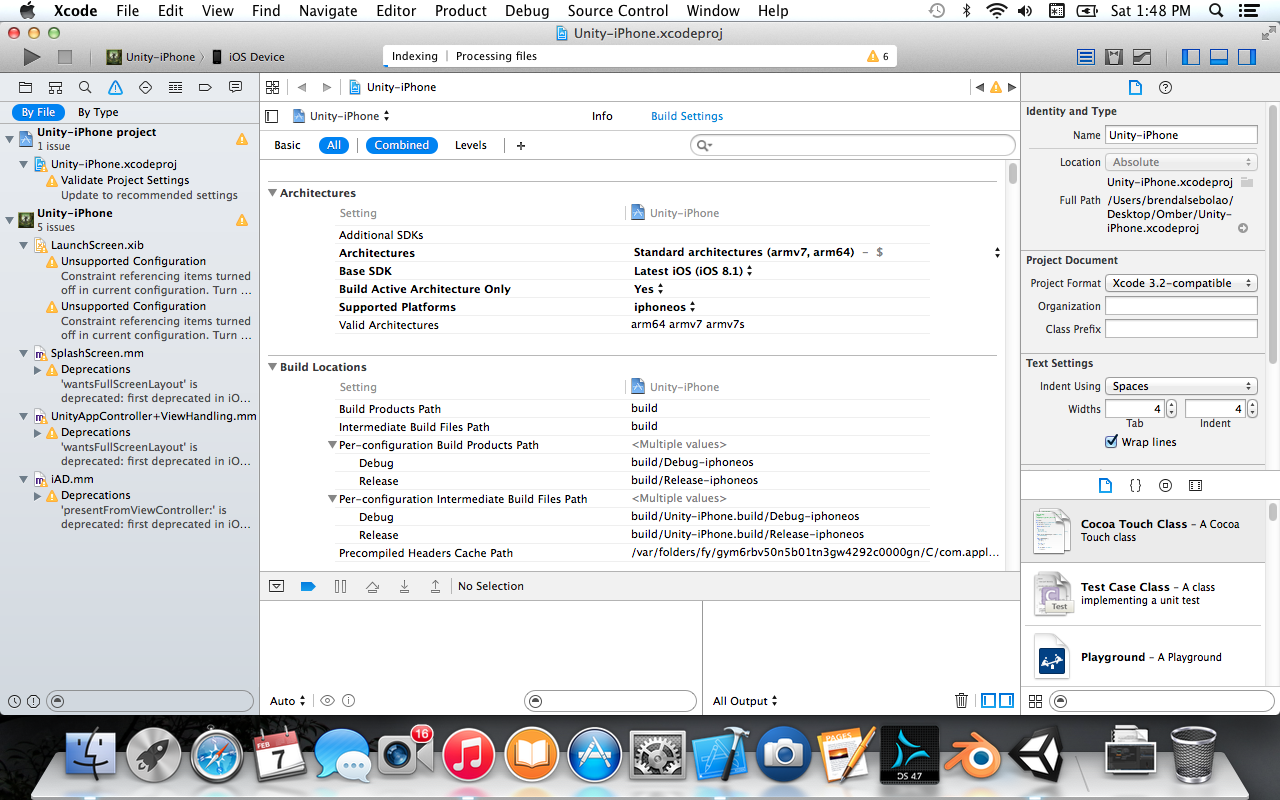
Task: Go back using jump bar left arrow
Action: click(301, 87)
